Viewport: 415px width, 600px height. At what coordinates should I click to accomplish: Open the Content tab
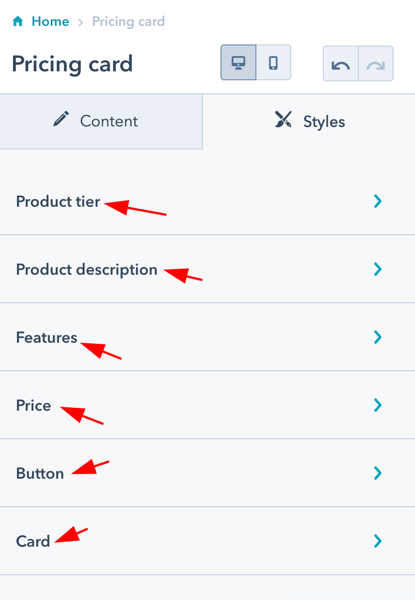(101, 121)
